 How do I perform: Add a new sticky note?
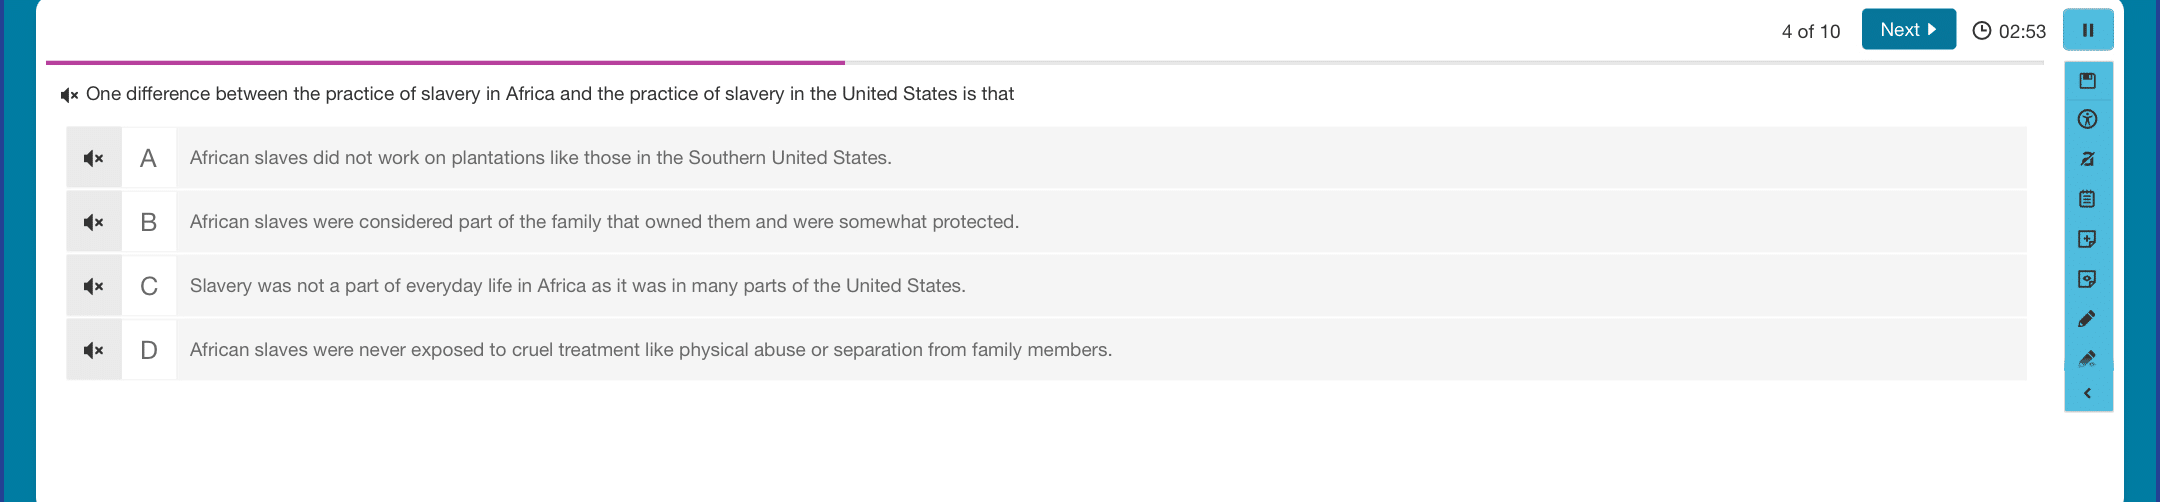point(2087,239)
